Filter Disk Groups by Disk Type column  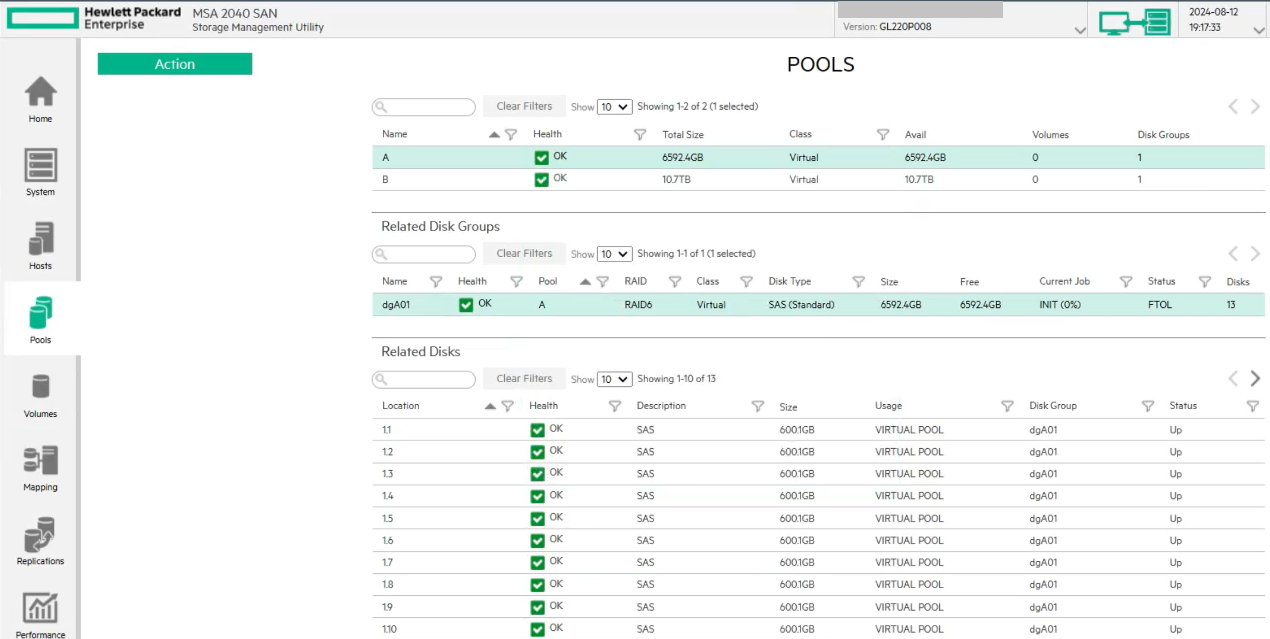pyautogui.click(x=858, y=282)
